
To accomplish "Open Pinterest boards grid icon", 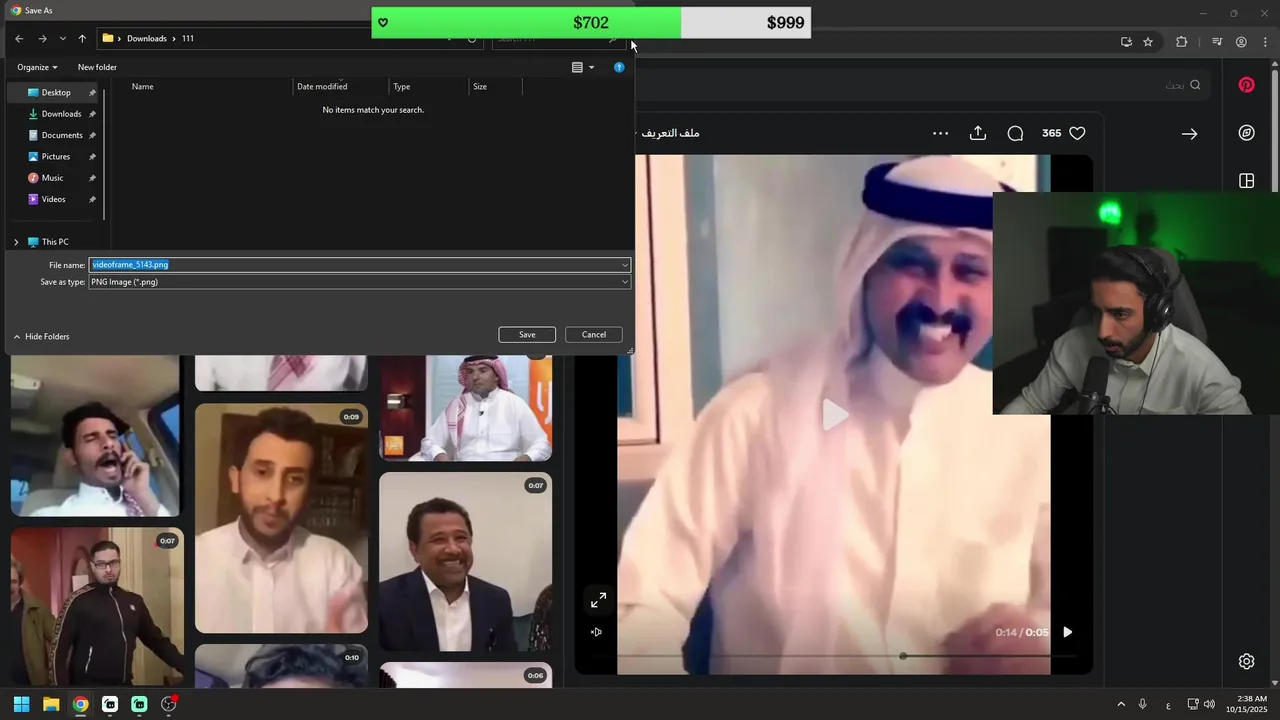I will 1246,181.
